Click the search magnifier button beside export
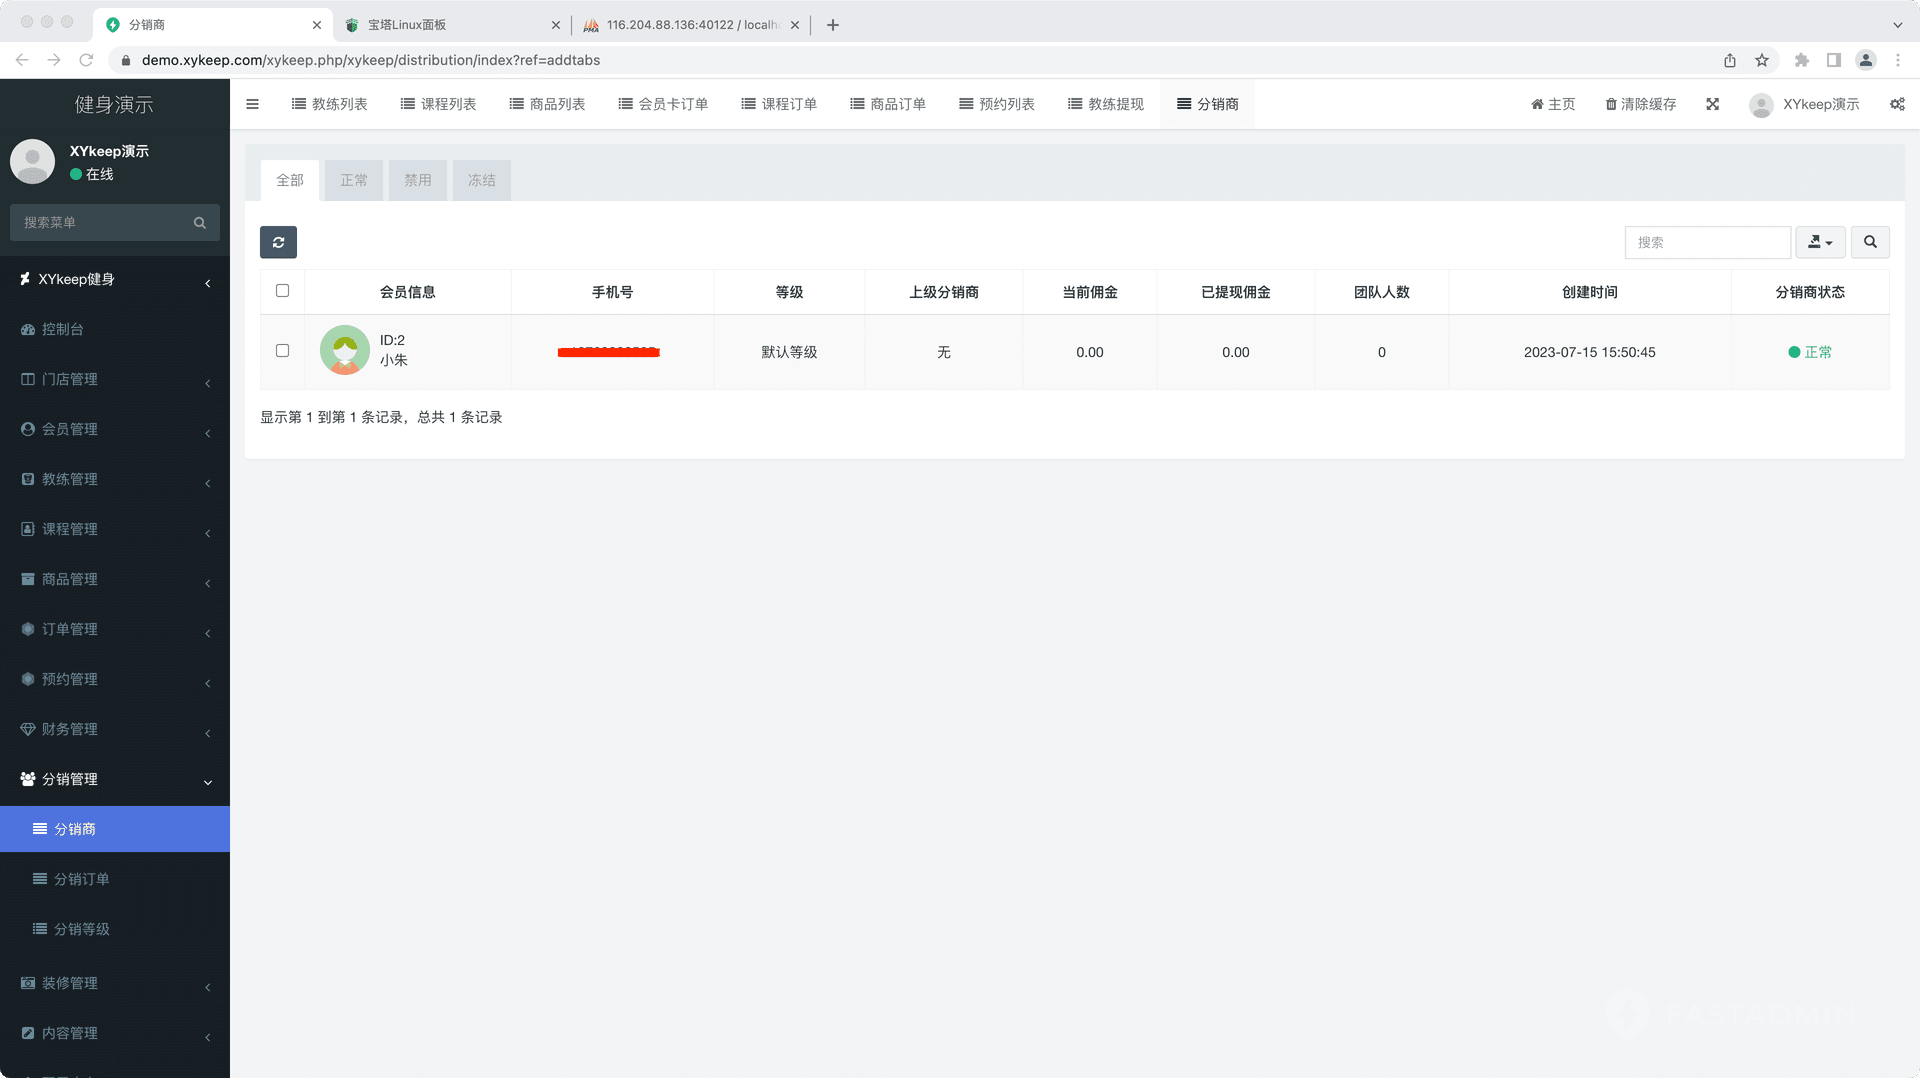The width and height of the screenshot is (1920, 1078). [1869, 242]
